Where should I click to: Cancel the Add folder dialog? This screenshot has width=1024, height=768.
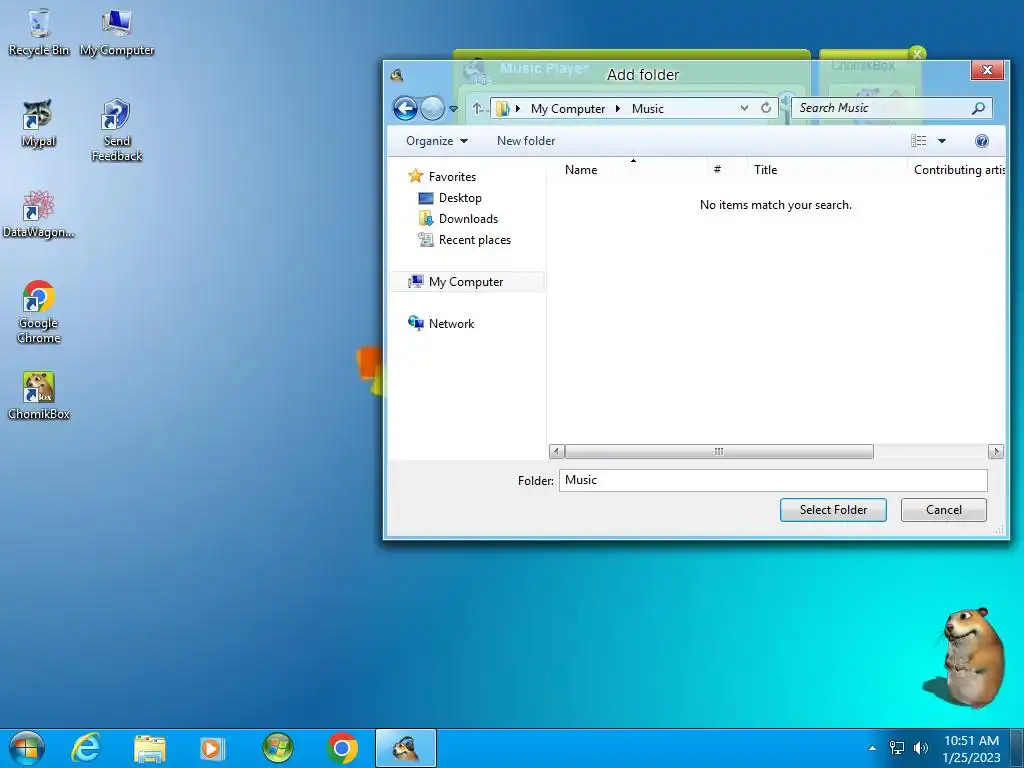point(943,510)
